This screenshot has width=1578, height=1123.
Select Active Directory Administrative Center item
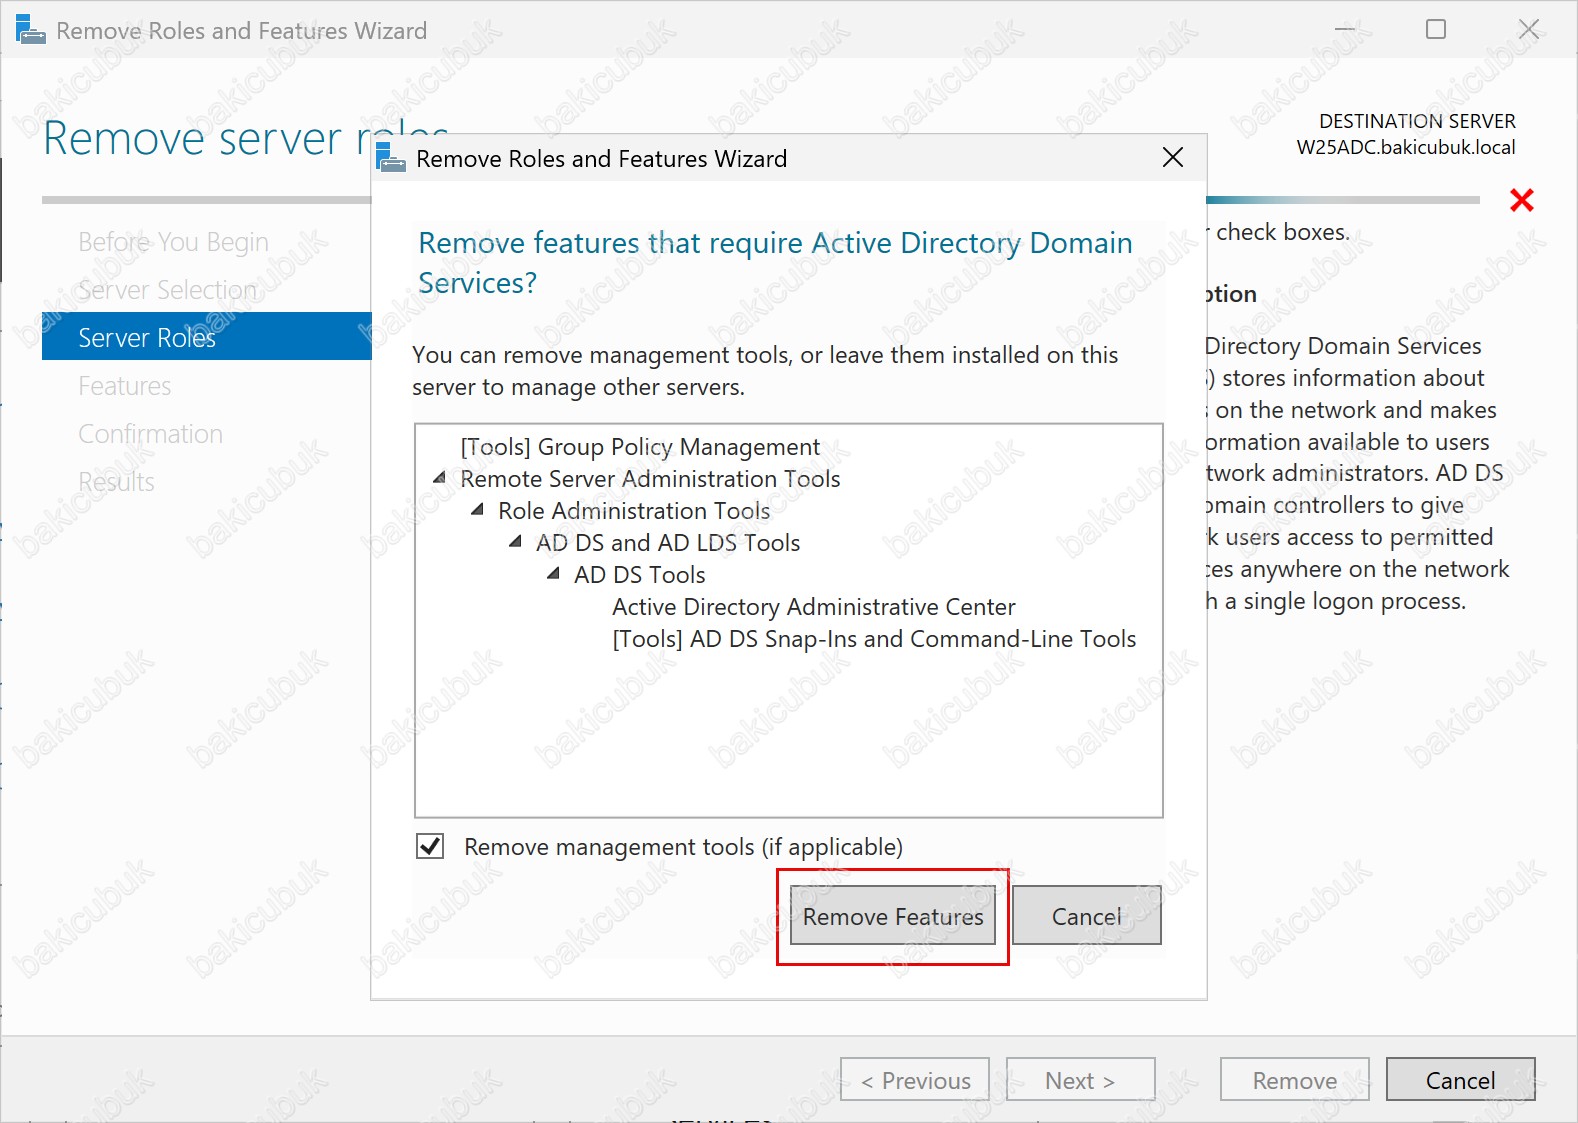[x=813, y=607]
